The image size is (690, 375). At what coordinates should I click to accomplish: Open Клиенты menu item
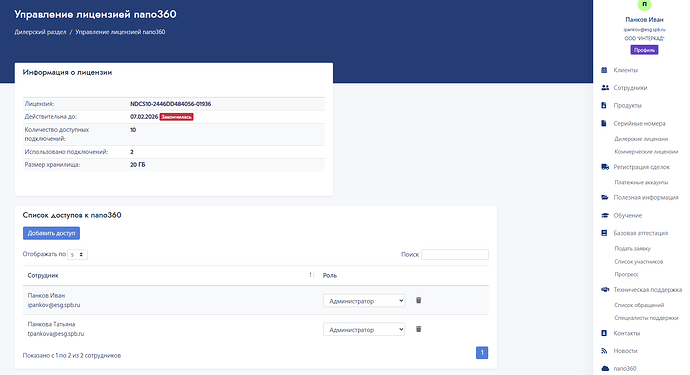[625, 70]
